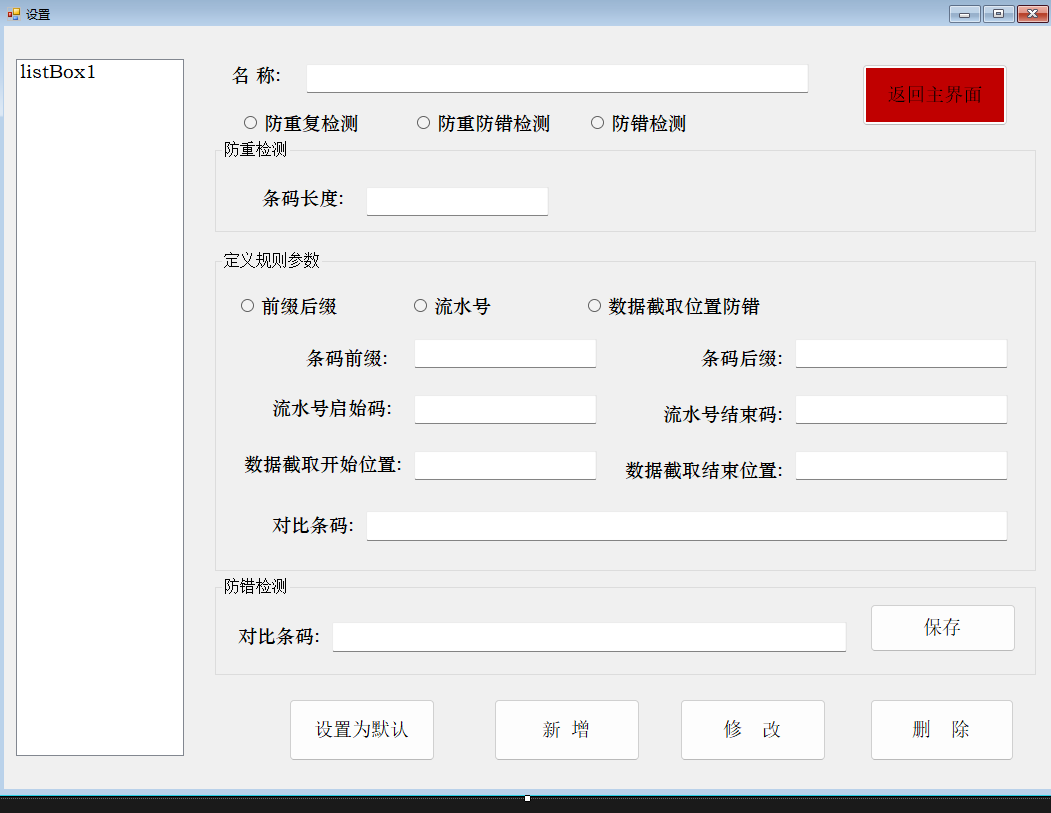1051x813 pixels.
Task: Click the 设置为默认 button
Action: click(362, 730)
